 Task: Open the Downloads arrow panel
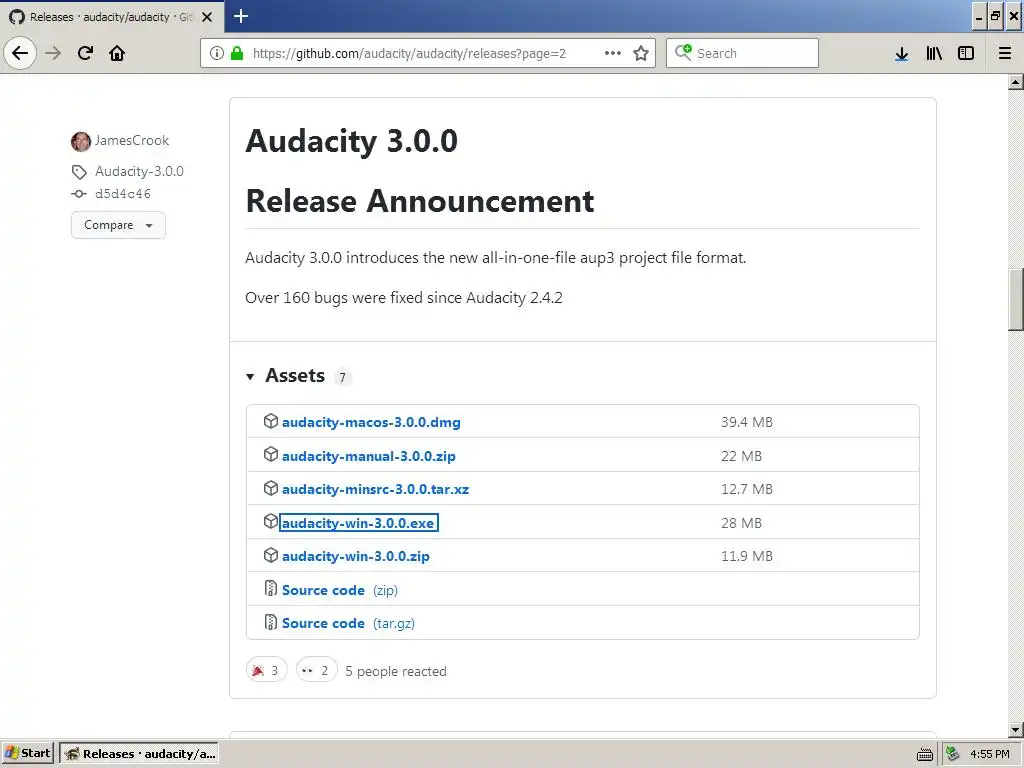tap(902, 54)
